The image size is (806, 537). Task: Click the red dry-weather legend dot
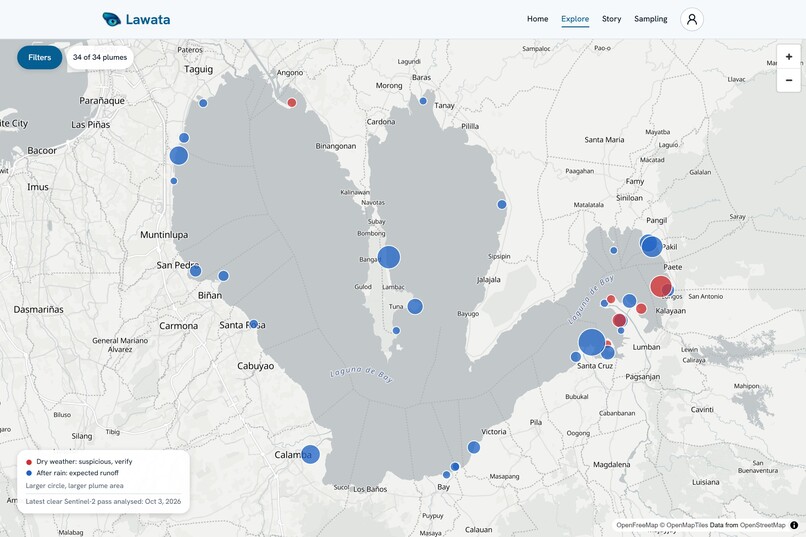tap(29, 462)
